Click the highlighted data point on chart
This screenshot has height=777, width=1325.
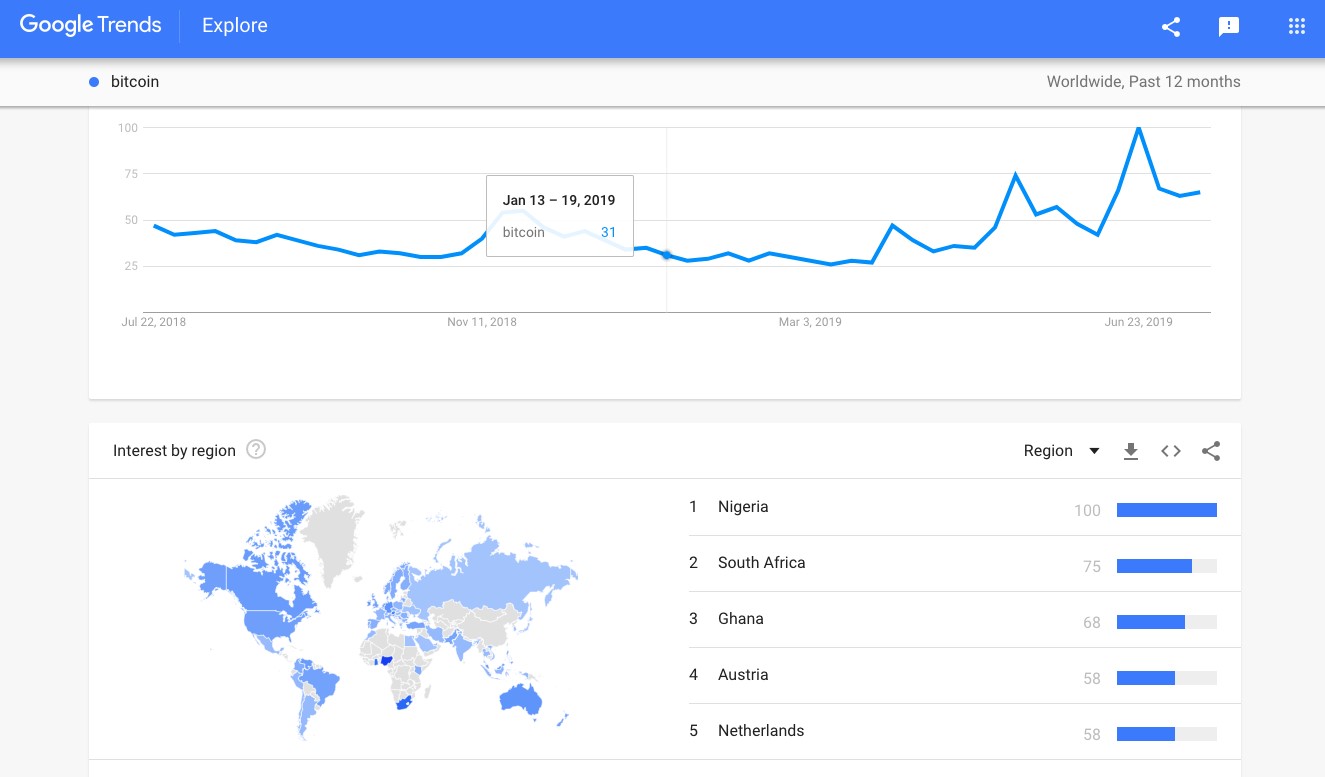pyautogui.click(x=667, y=255)
